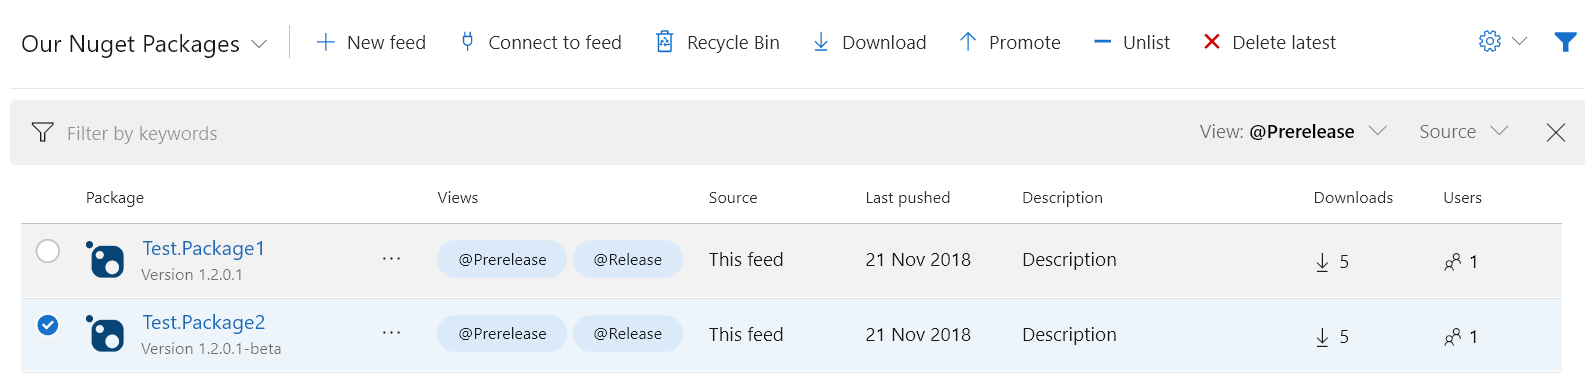
Task: Deselect the checked Test.Package2 row
Action: click(48, 325)
